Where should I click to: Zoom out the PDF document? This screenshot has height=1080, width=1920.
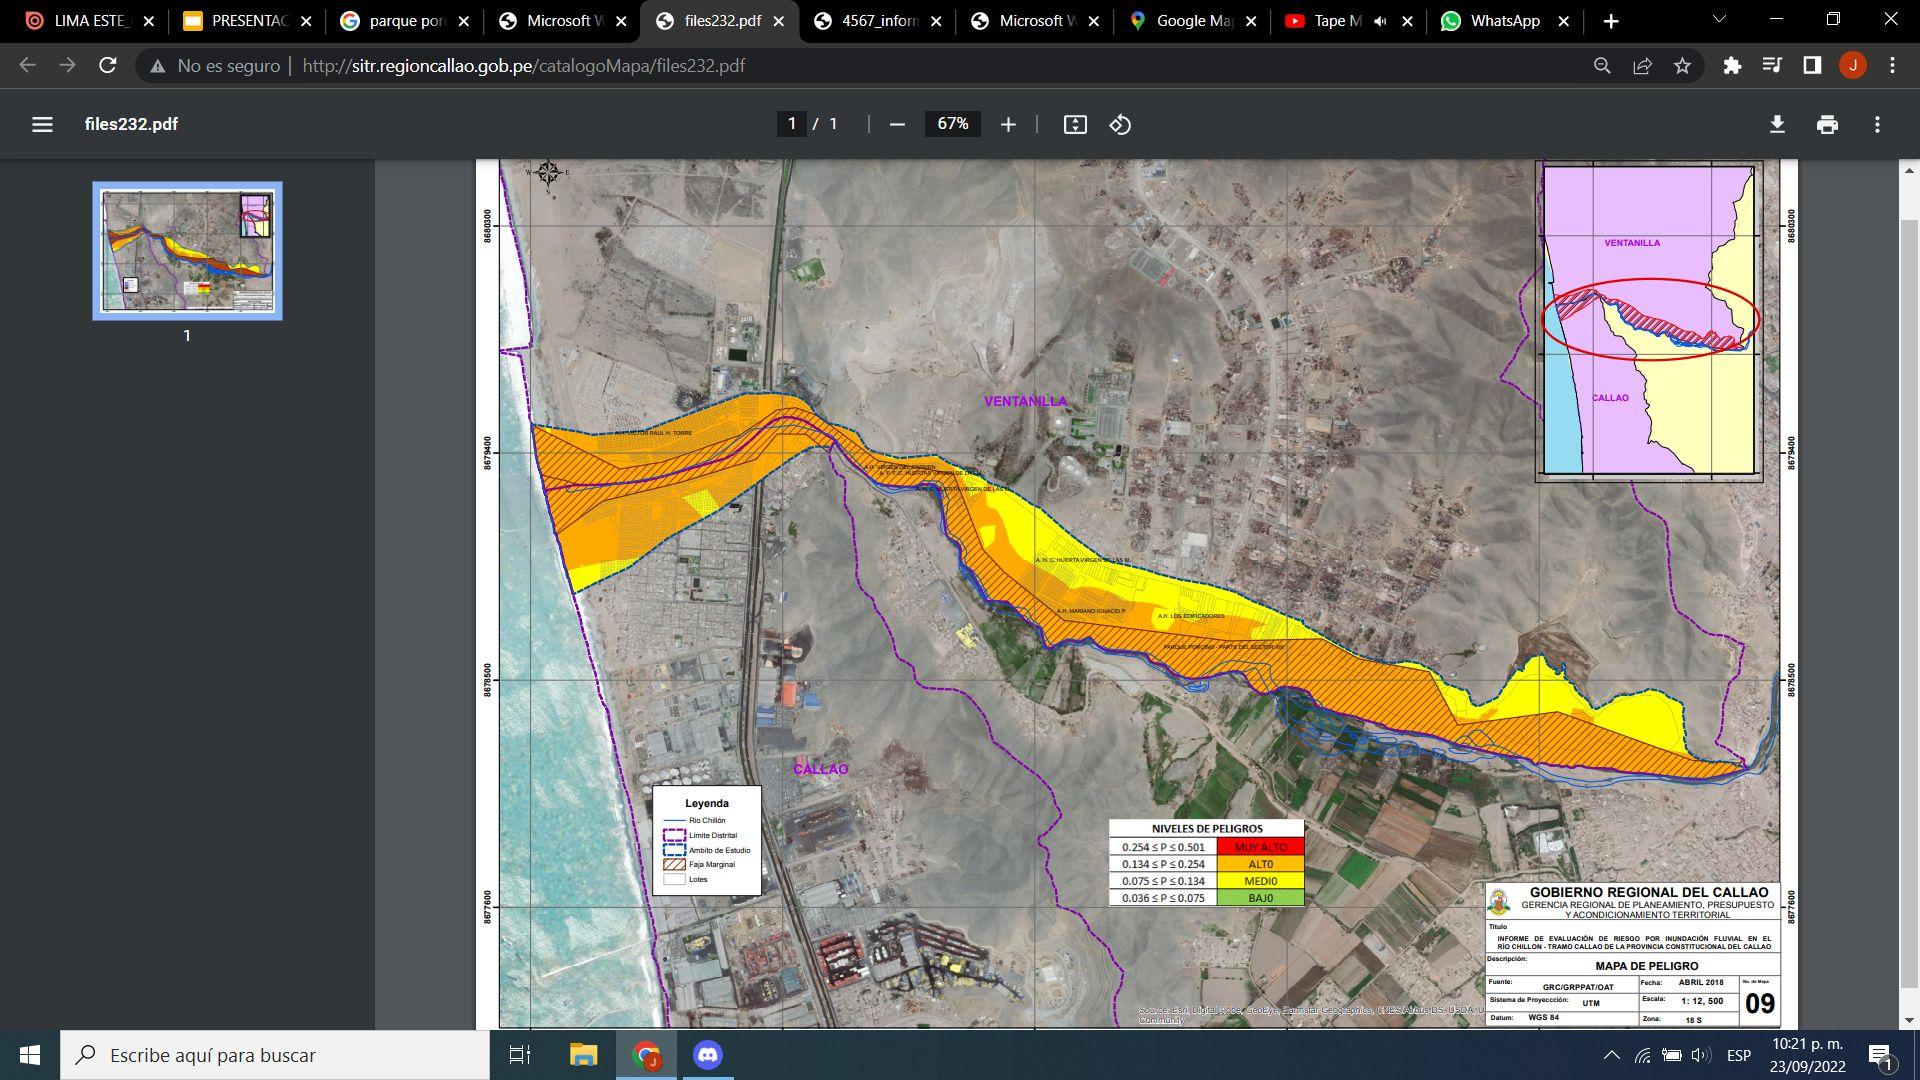click(897, 124)
